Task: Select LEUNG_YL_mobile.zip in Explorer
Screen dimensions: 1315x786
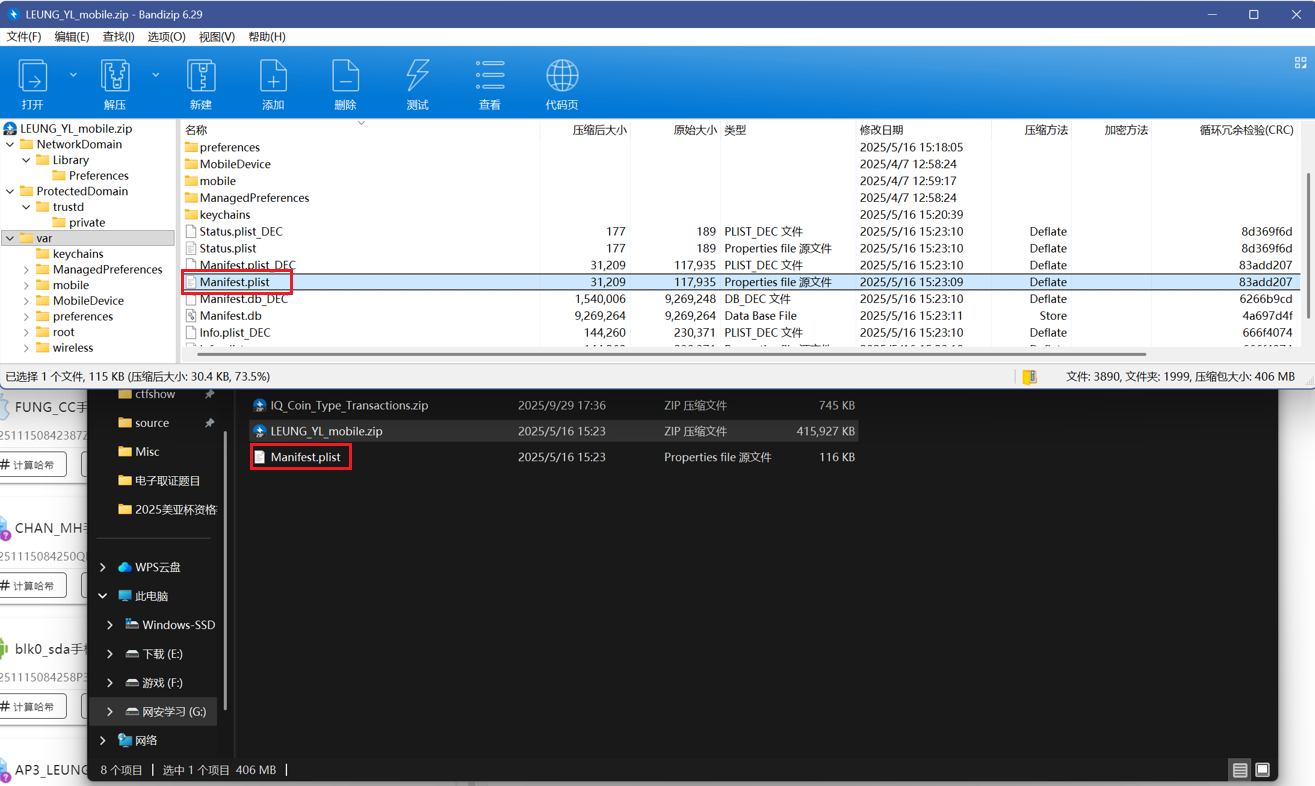Action: tap(326, 432)
